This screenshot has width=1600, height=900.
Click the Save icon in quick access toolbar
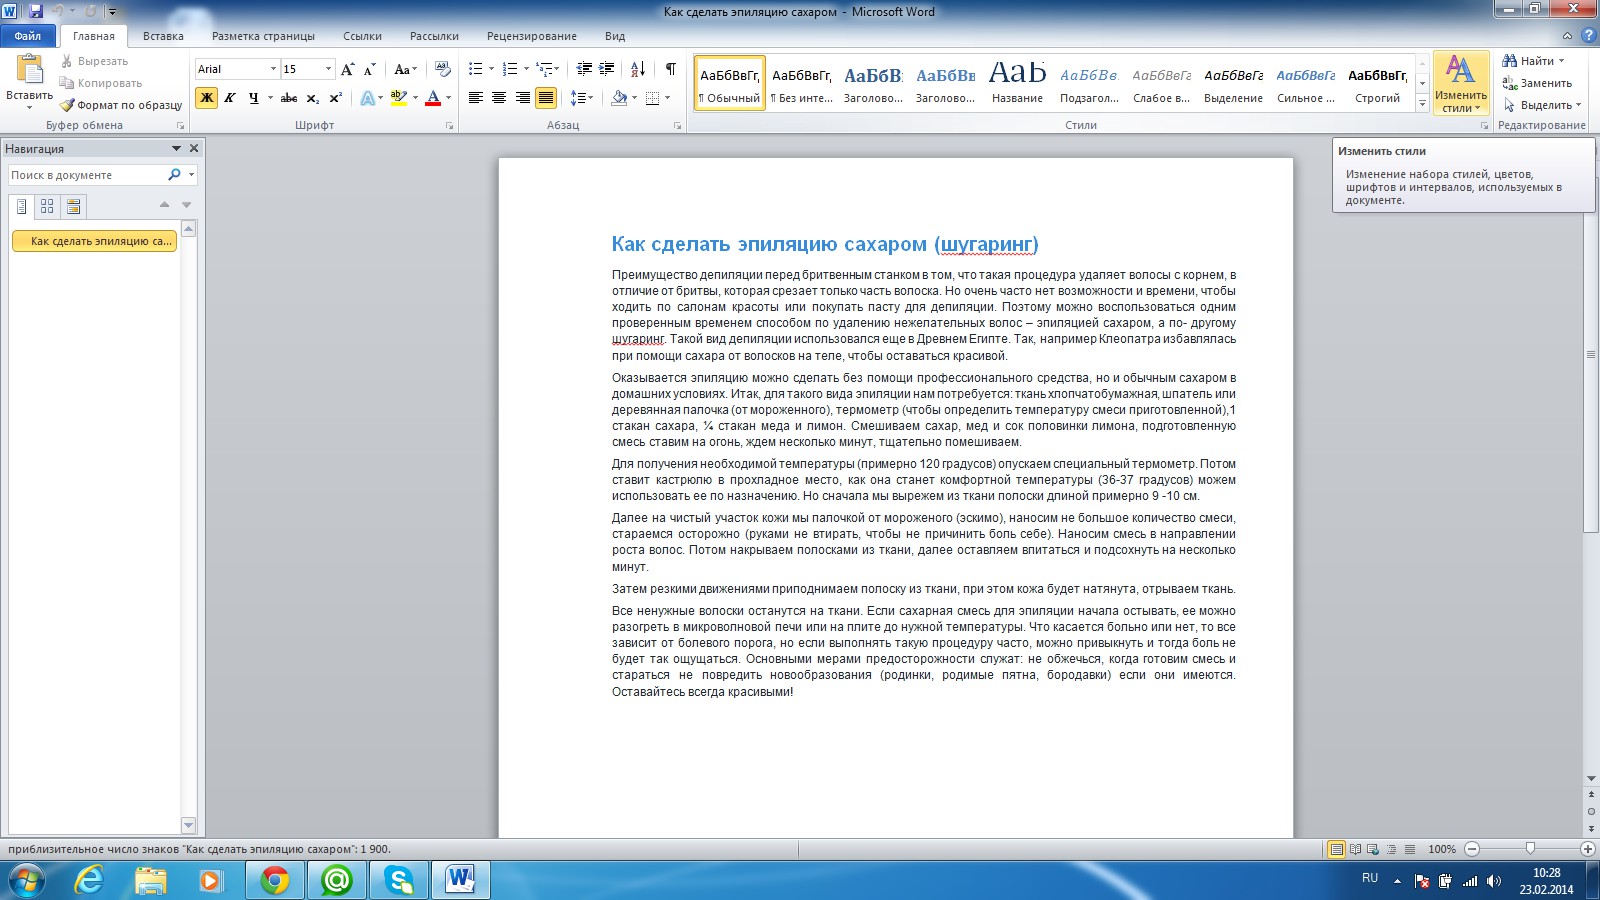coord(36,11)
